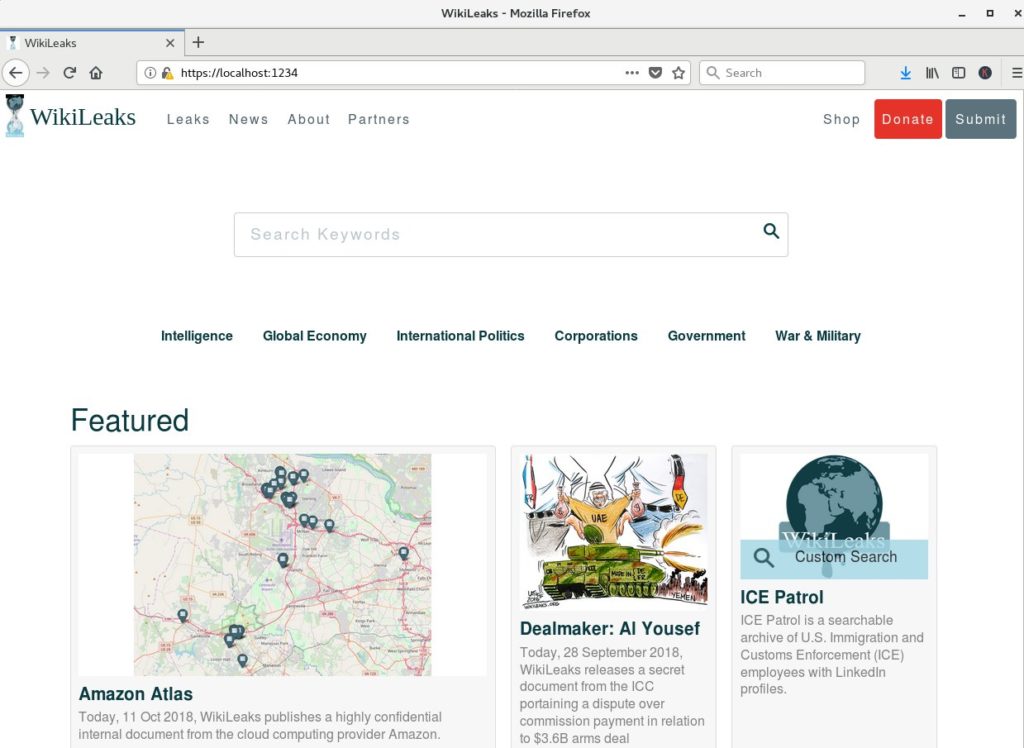Screen dimensions: 1024x748
Task: Click the magnifier icon in Search Keywords box
Action: click(x=771, y=231)
